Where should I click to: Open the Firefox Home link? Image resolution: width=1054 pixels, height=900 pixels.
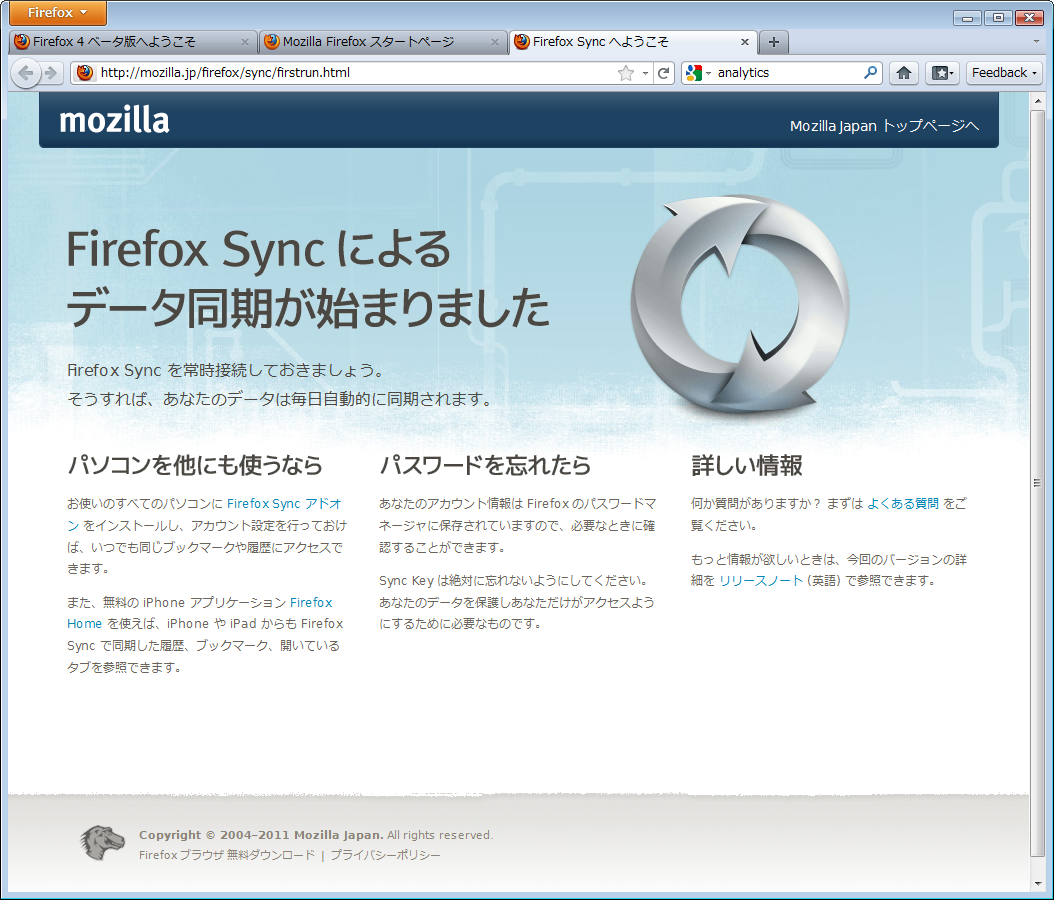coord(311,602)
